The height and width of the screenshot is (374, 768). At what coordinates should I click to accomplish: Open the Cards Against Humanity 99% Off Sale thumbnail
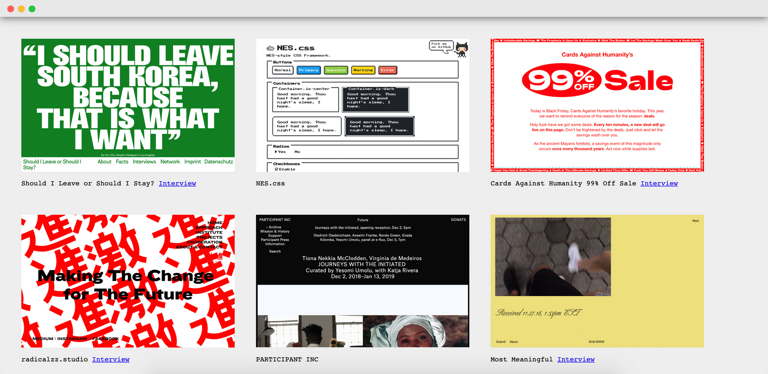(597, 105)
